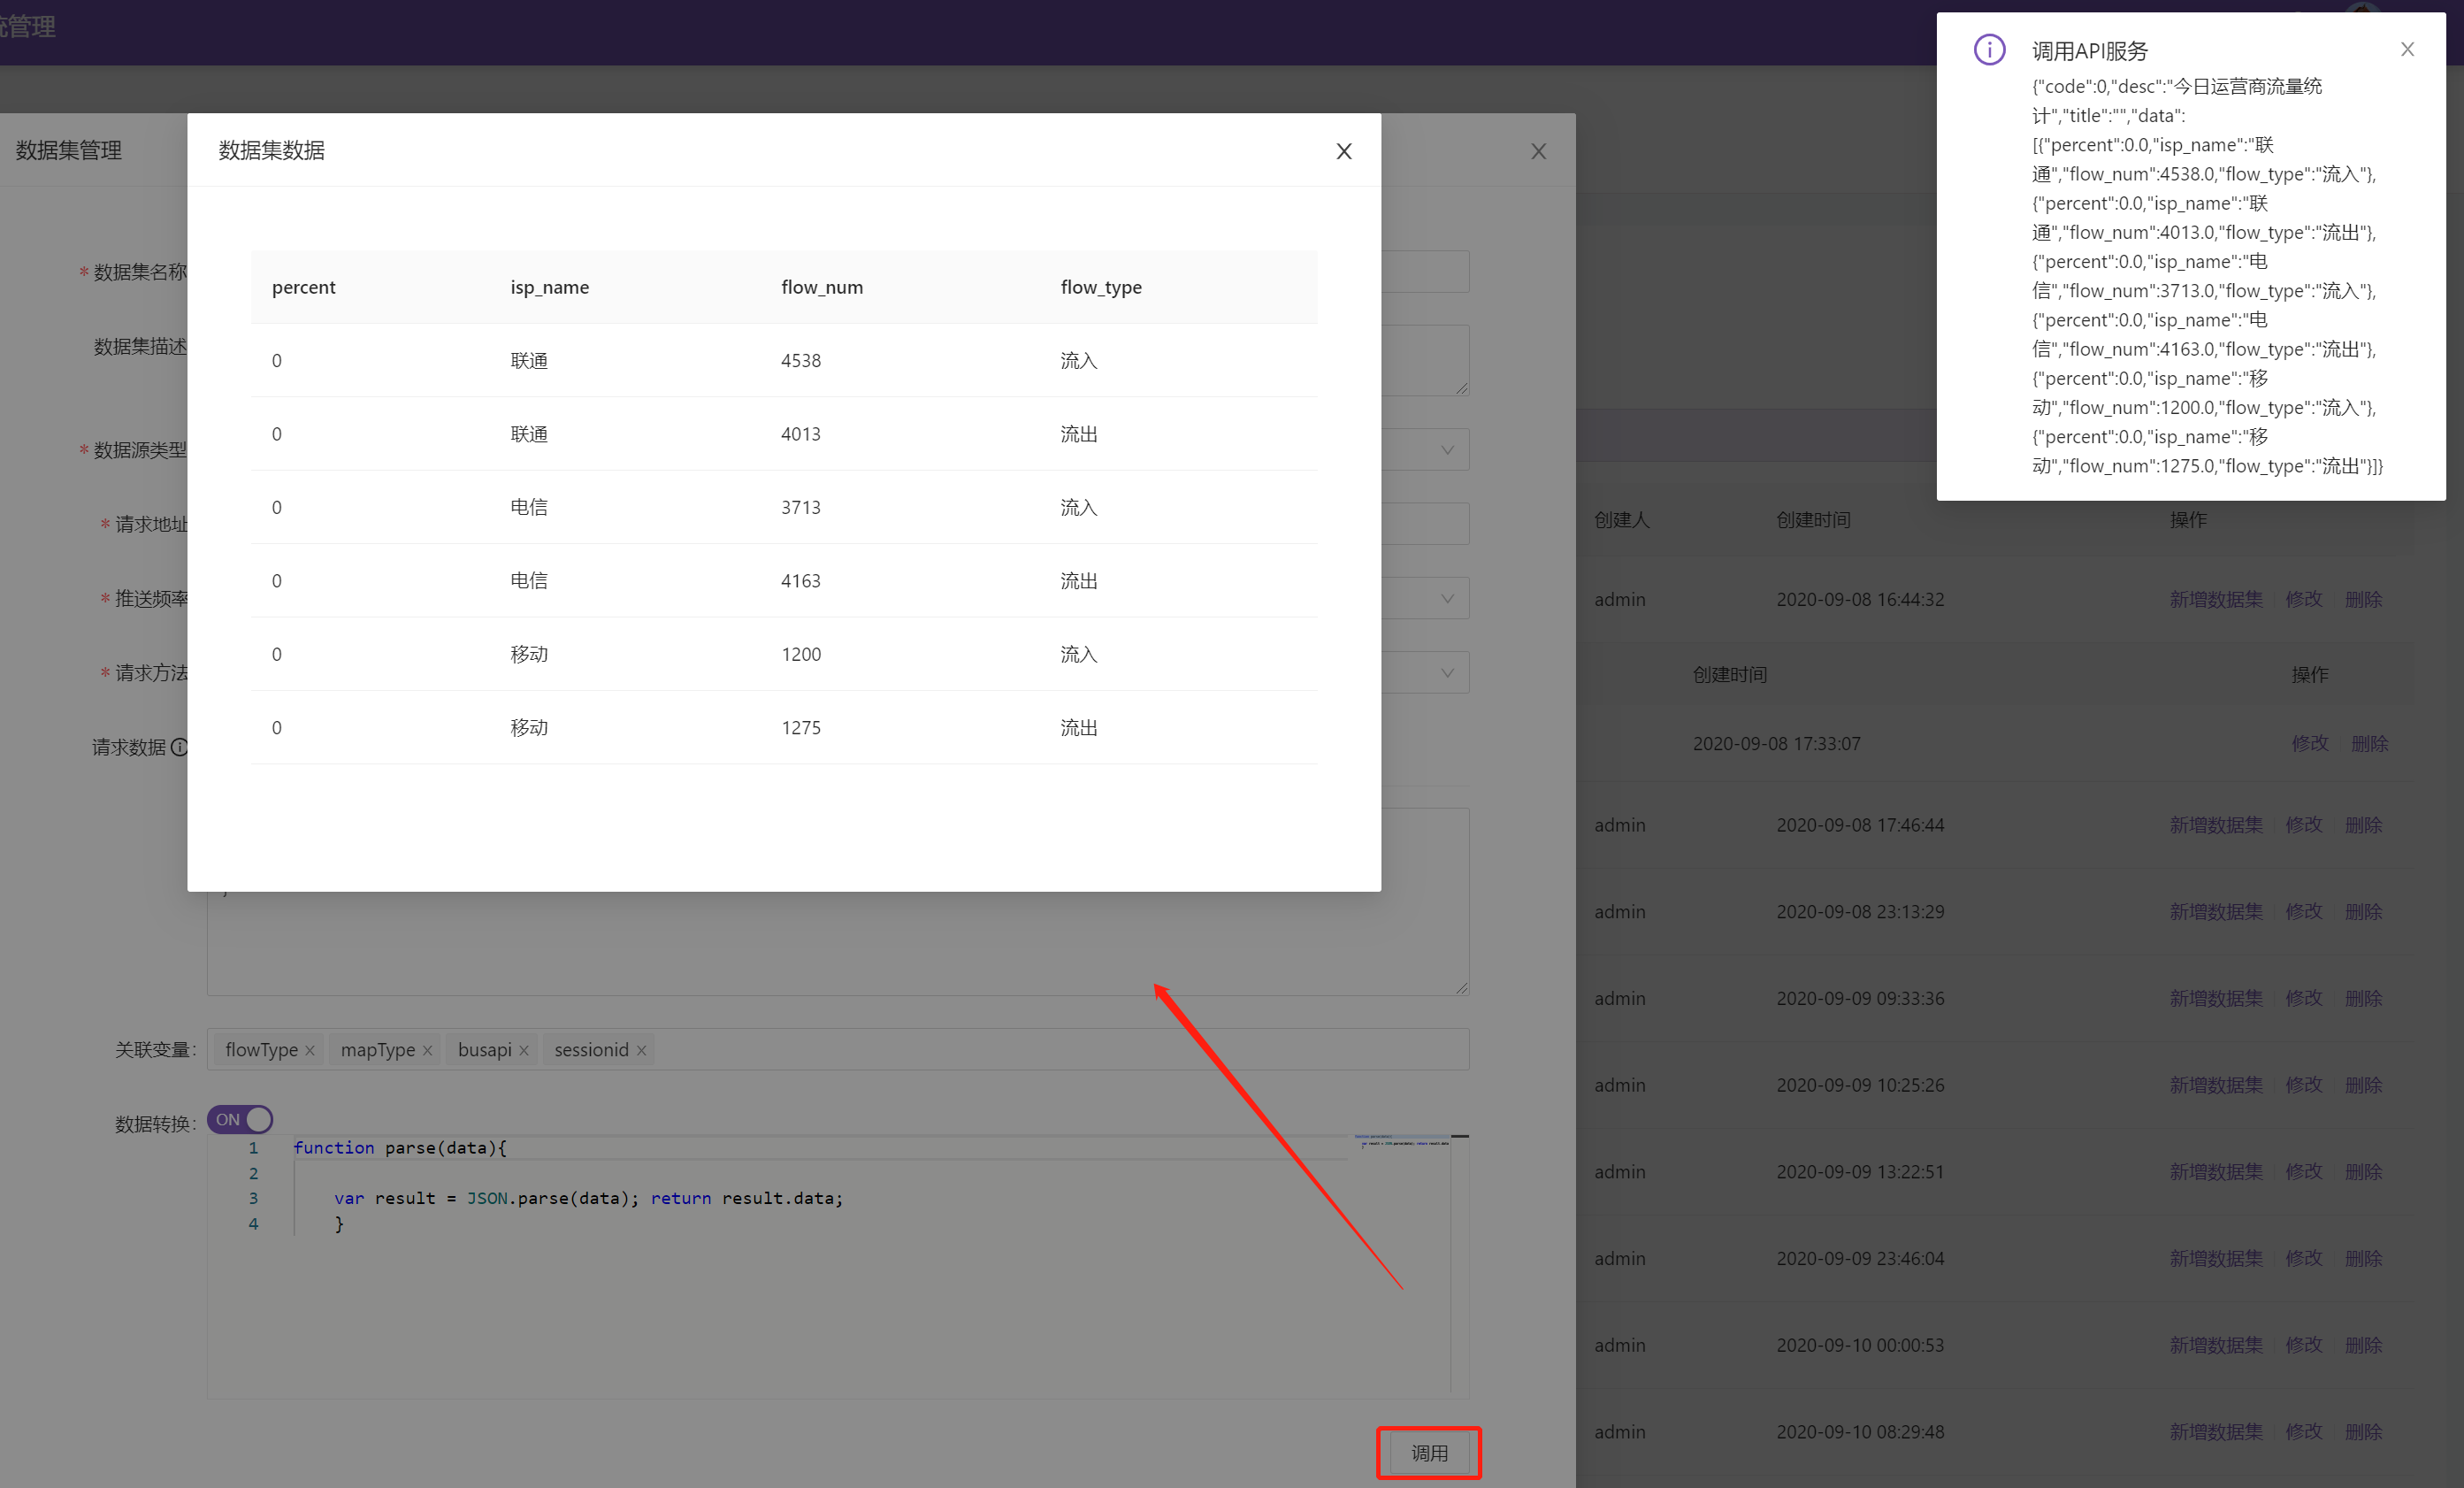Click 删除 in the 2020-09-09 09:33:36 row

pos(2364,998)
